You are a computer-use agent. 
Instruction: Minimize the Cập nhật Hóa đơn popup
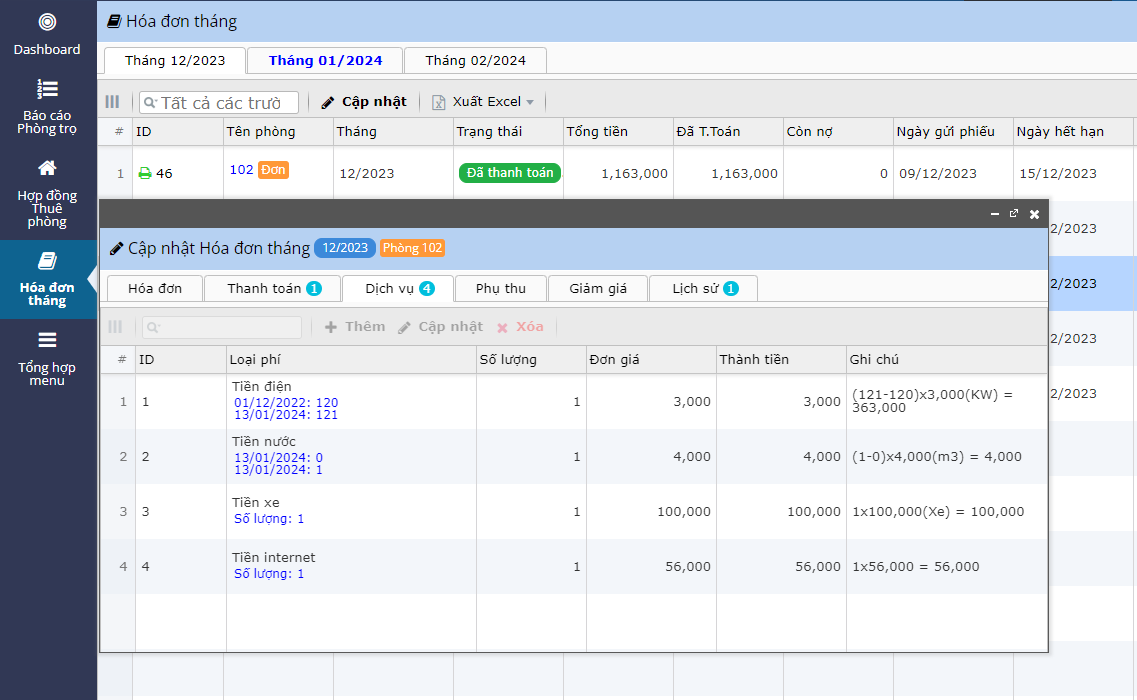pos(994,214)
